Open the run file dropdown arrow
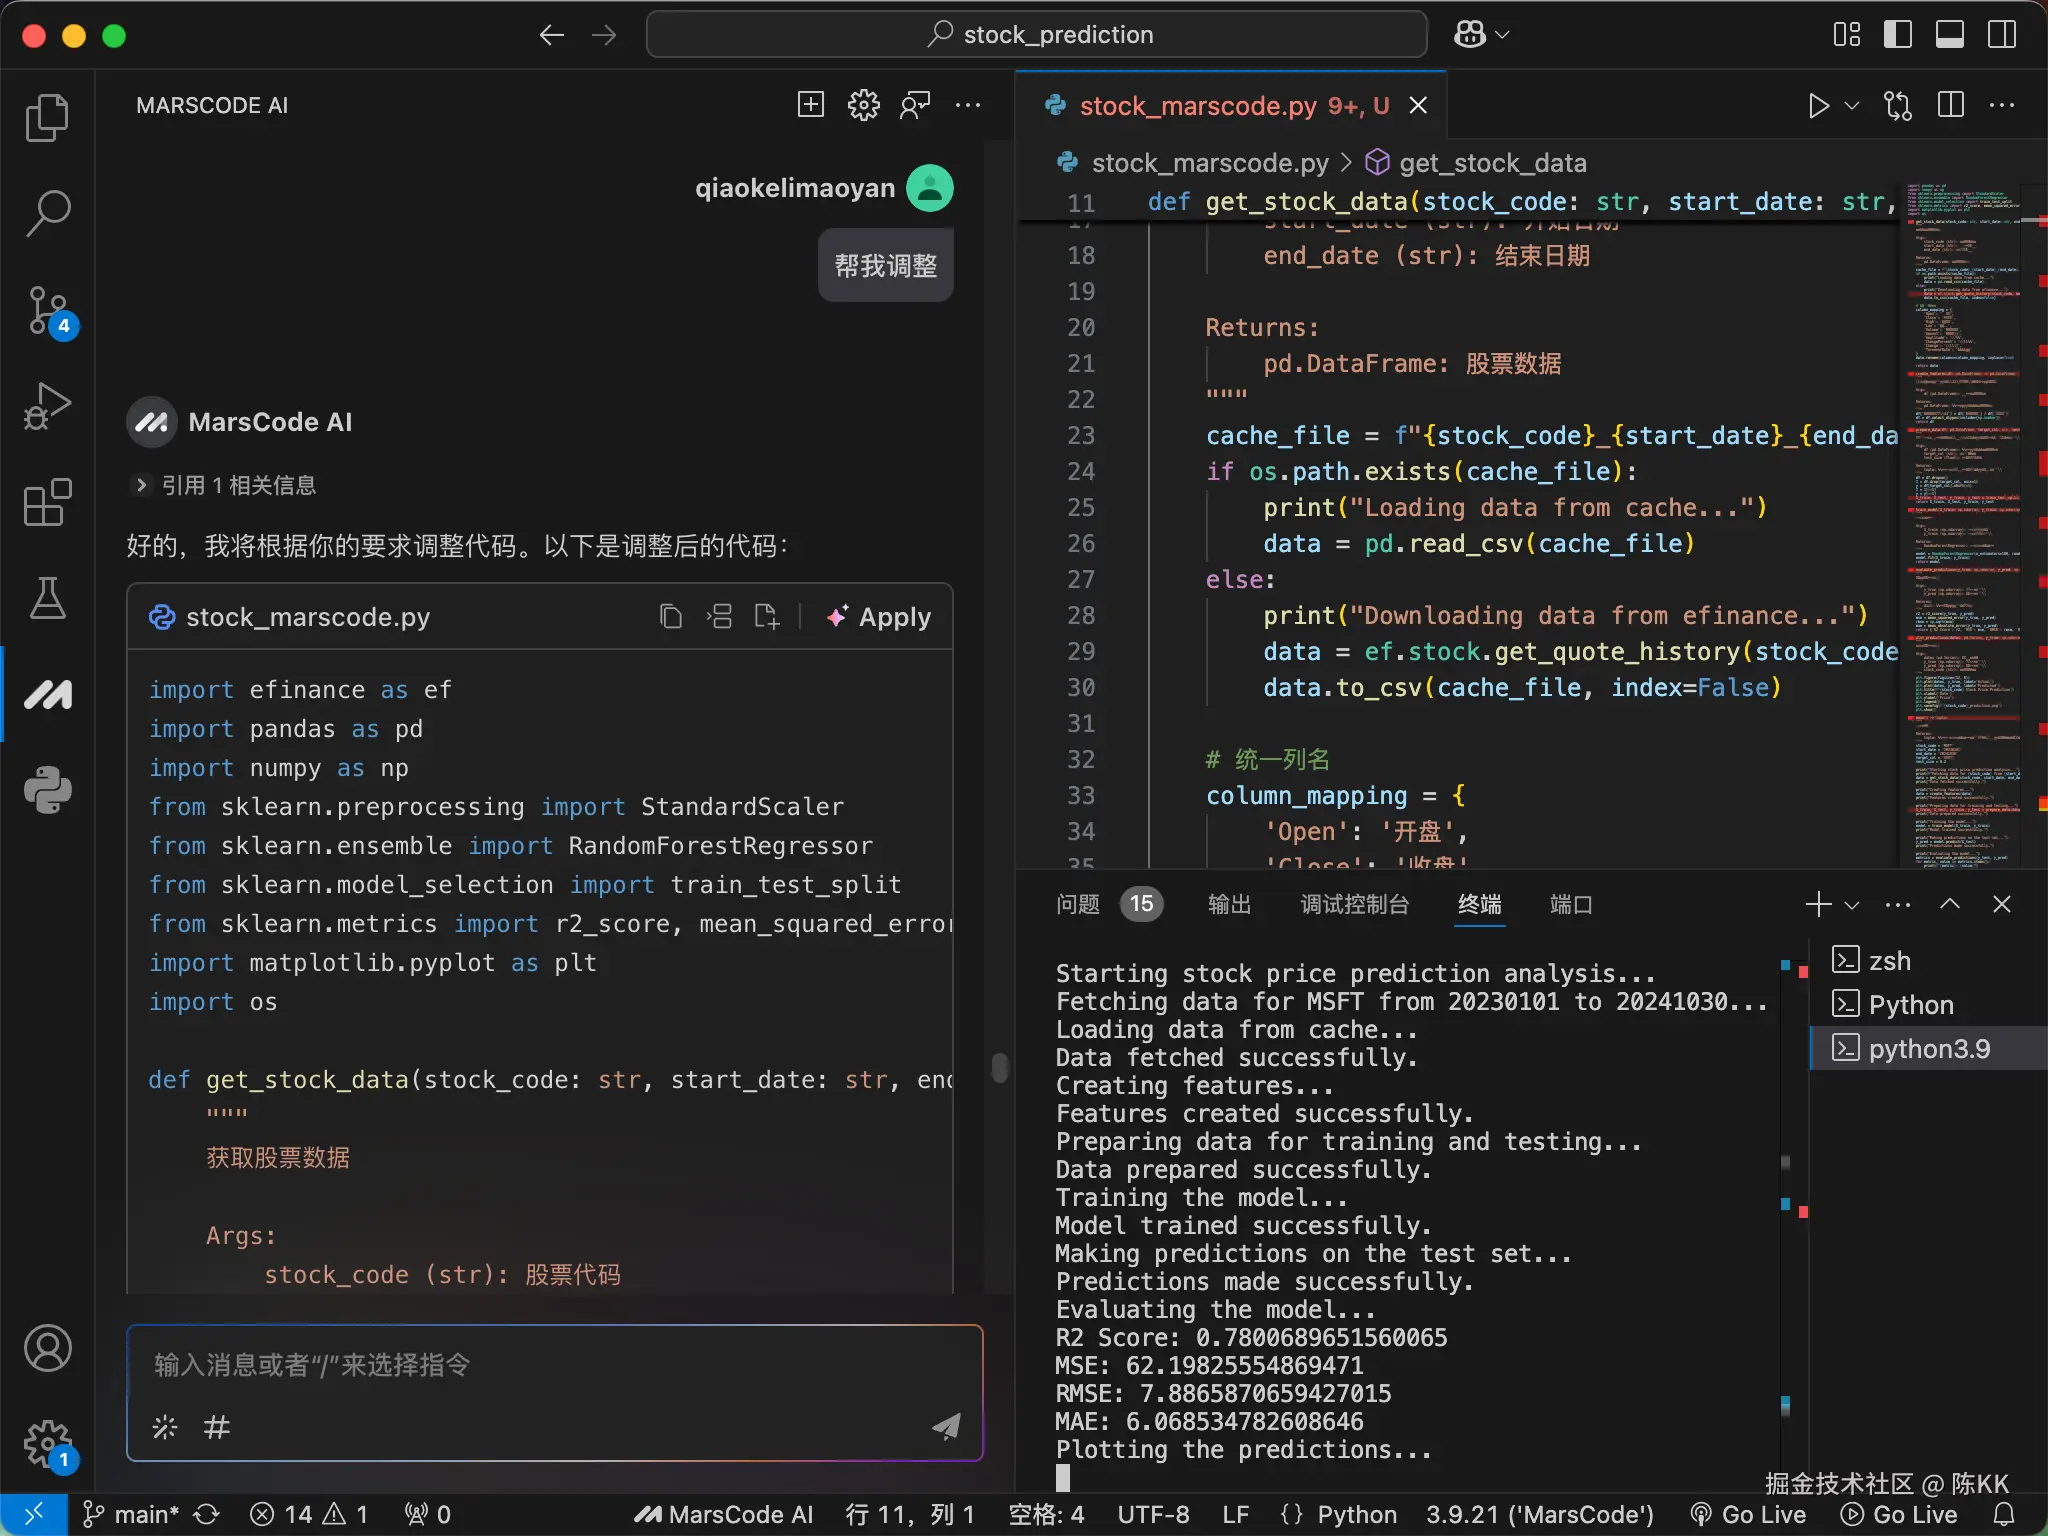The width and height of the screenshot is (2048, 1536). pos(1852,105)
